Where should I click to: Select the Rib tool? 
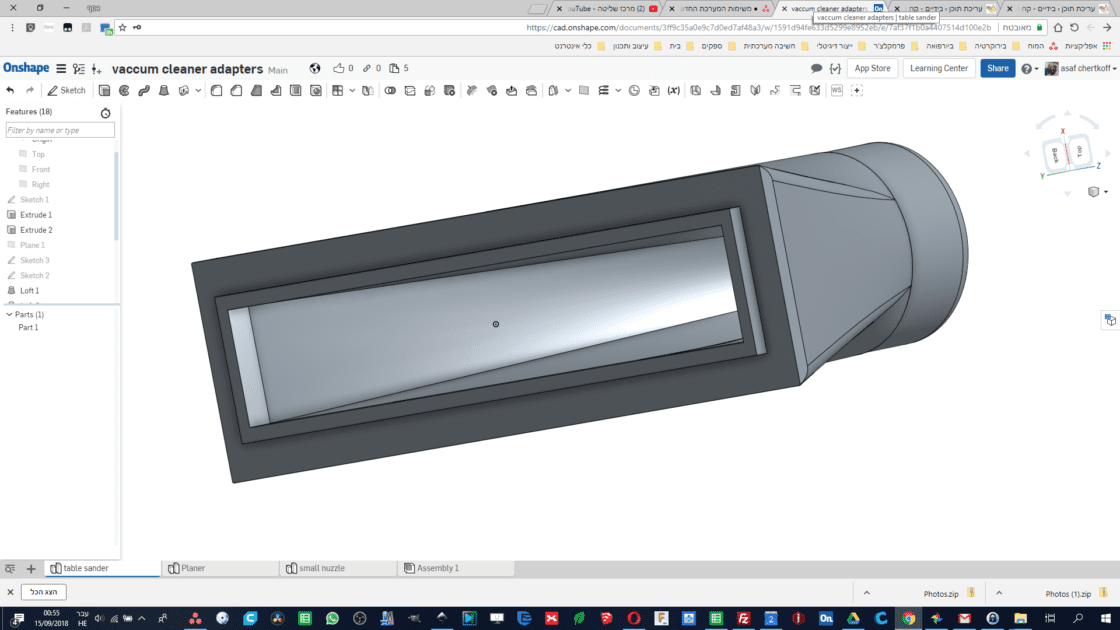tap(276, 91)
